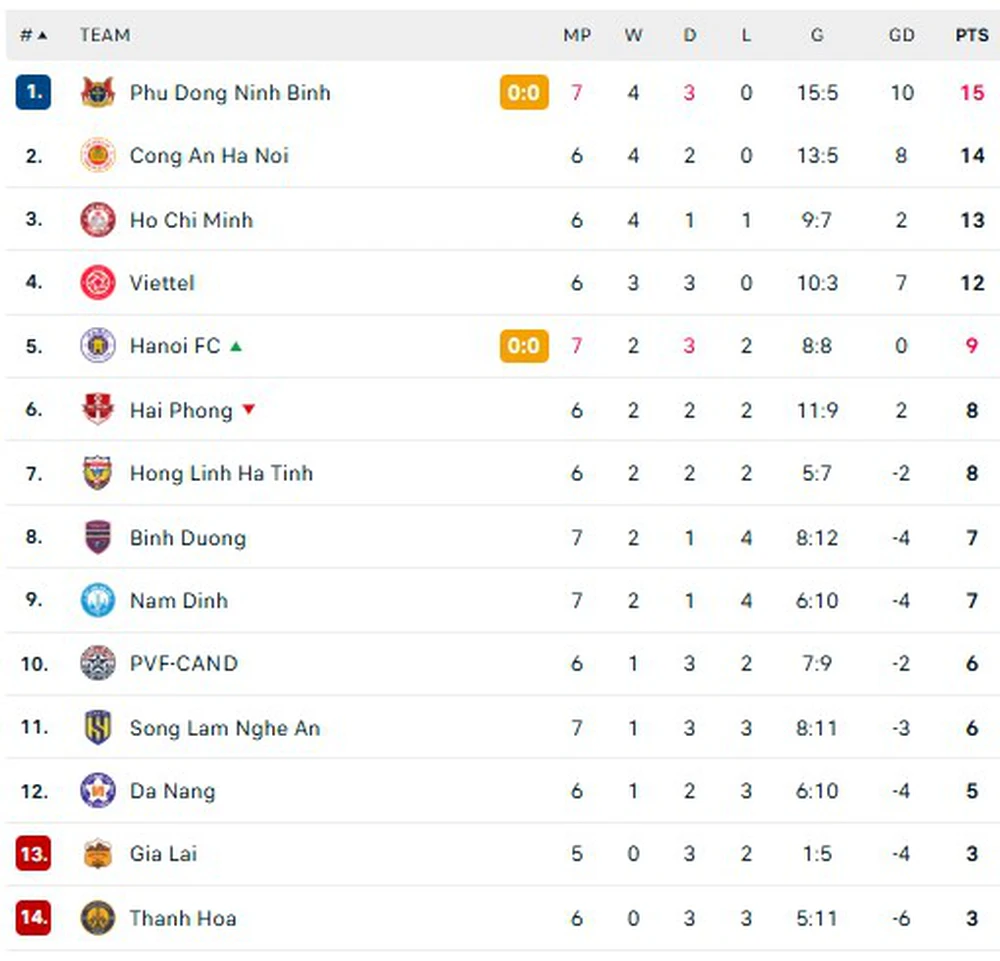1000x961 pixels.
Task: Click the Nam Dinh club logo
Action: point(98,601)
